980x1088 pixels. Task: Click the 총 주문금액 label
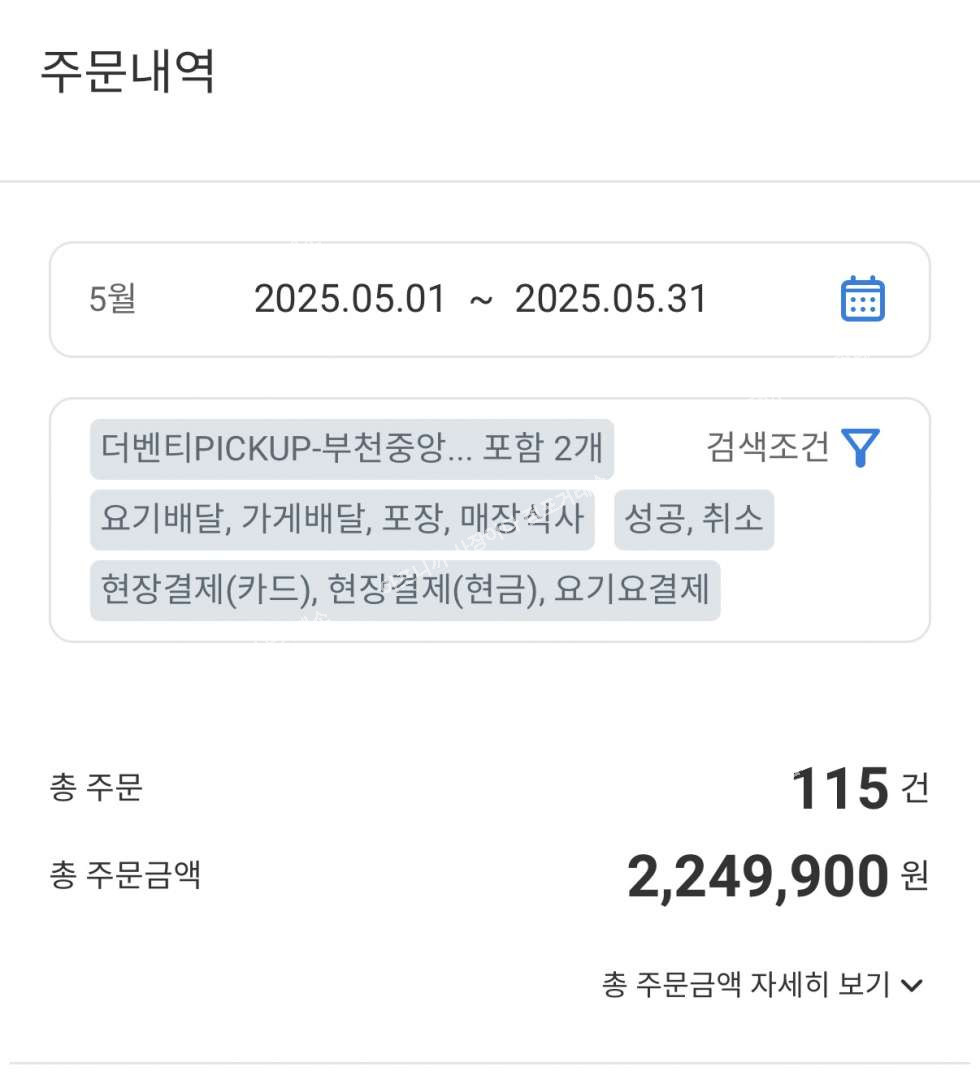[125, 876]
